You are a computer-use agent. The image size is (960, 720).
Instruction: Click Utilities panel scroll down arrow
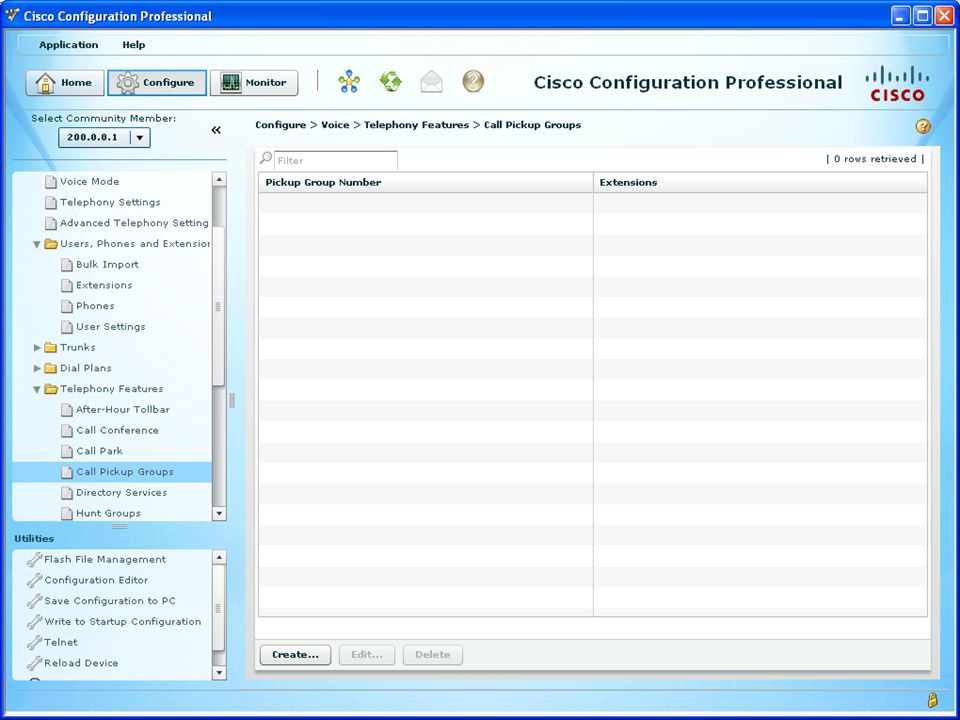point(219,673)
